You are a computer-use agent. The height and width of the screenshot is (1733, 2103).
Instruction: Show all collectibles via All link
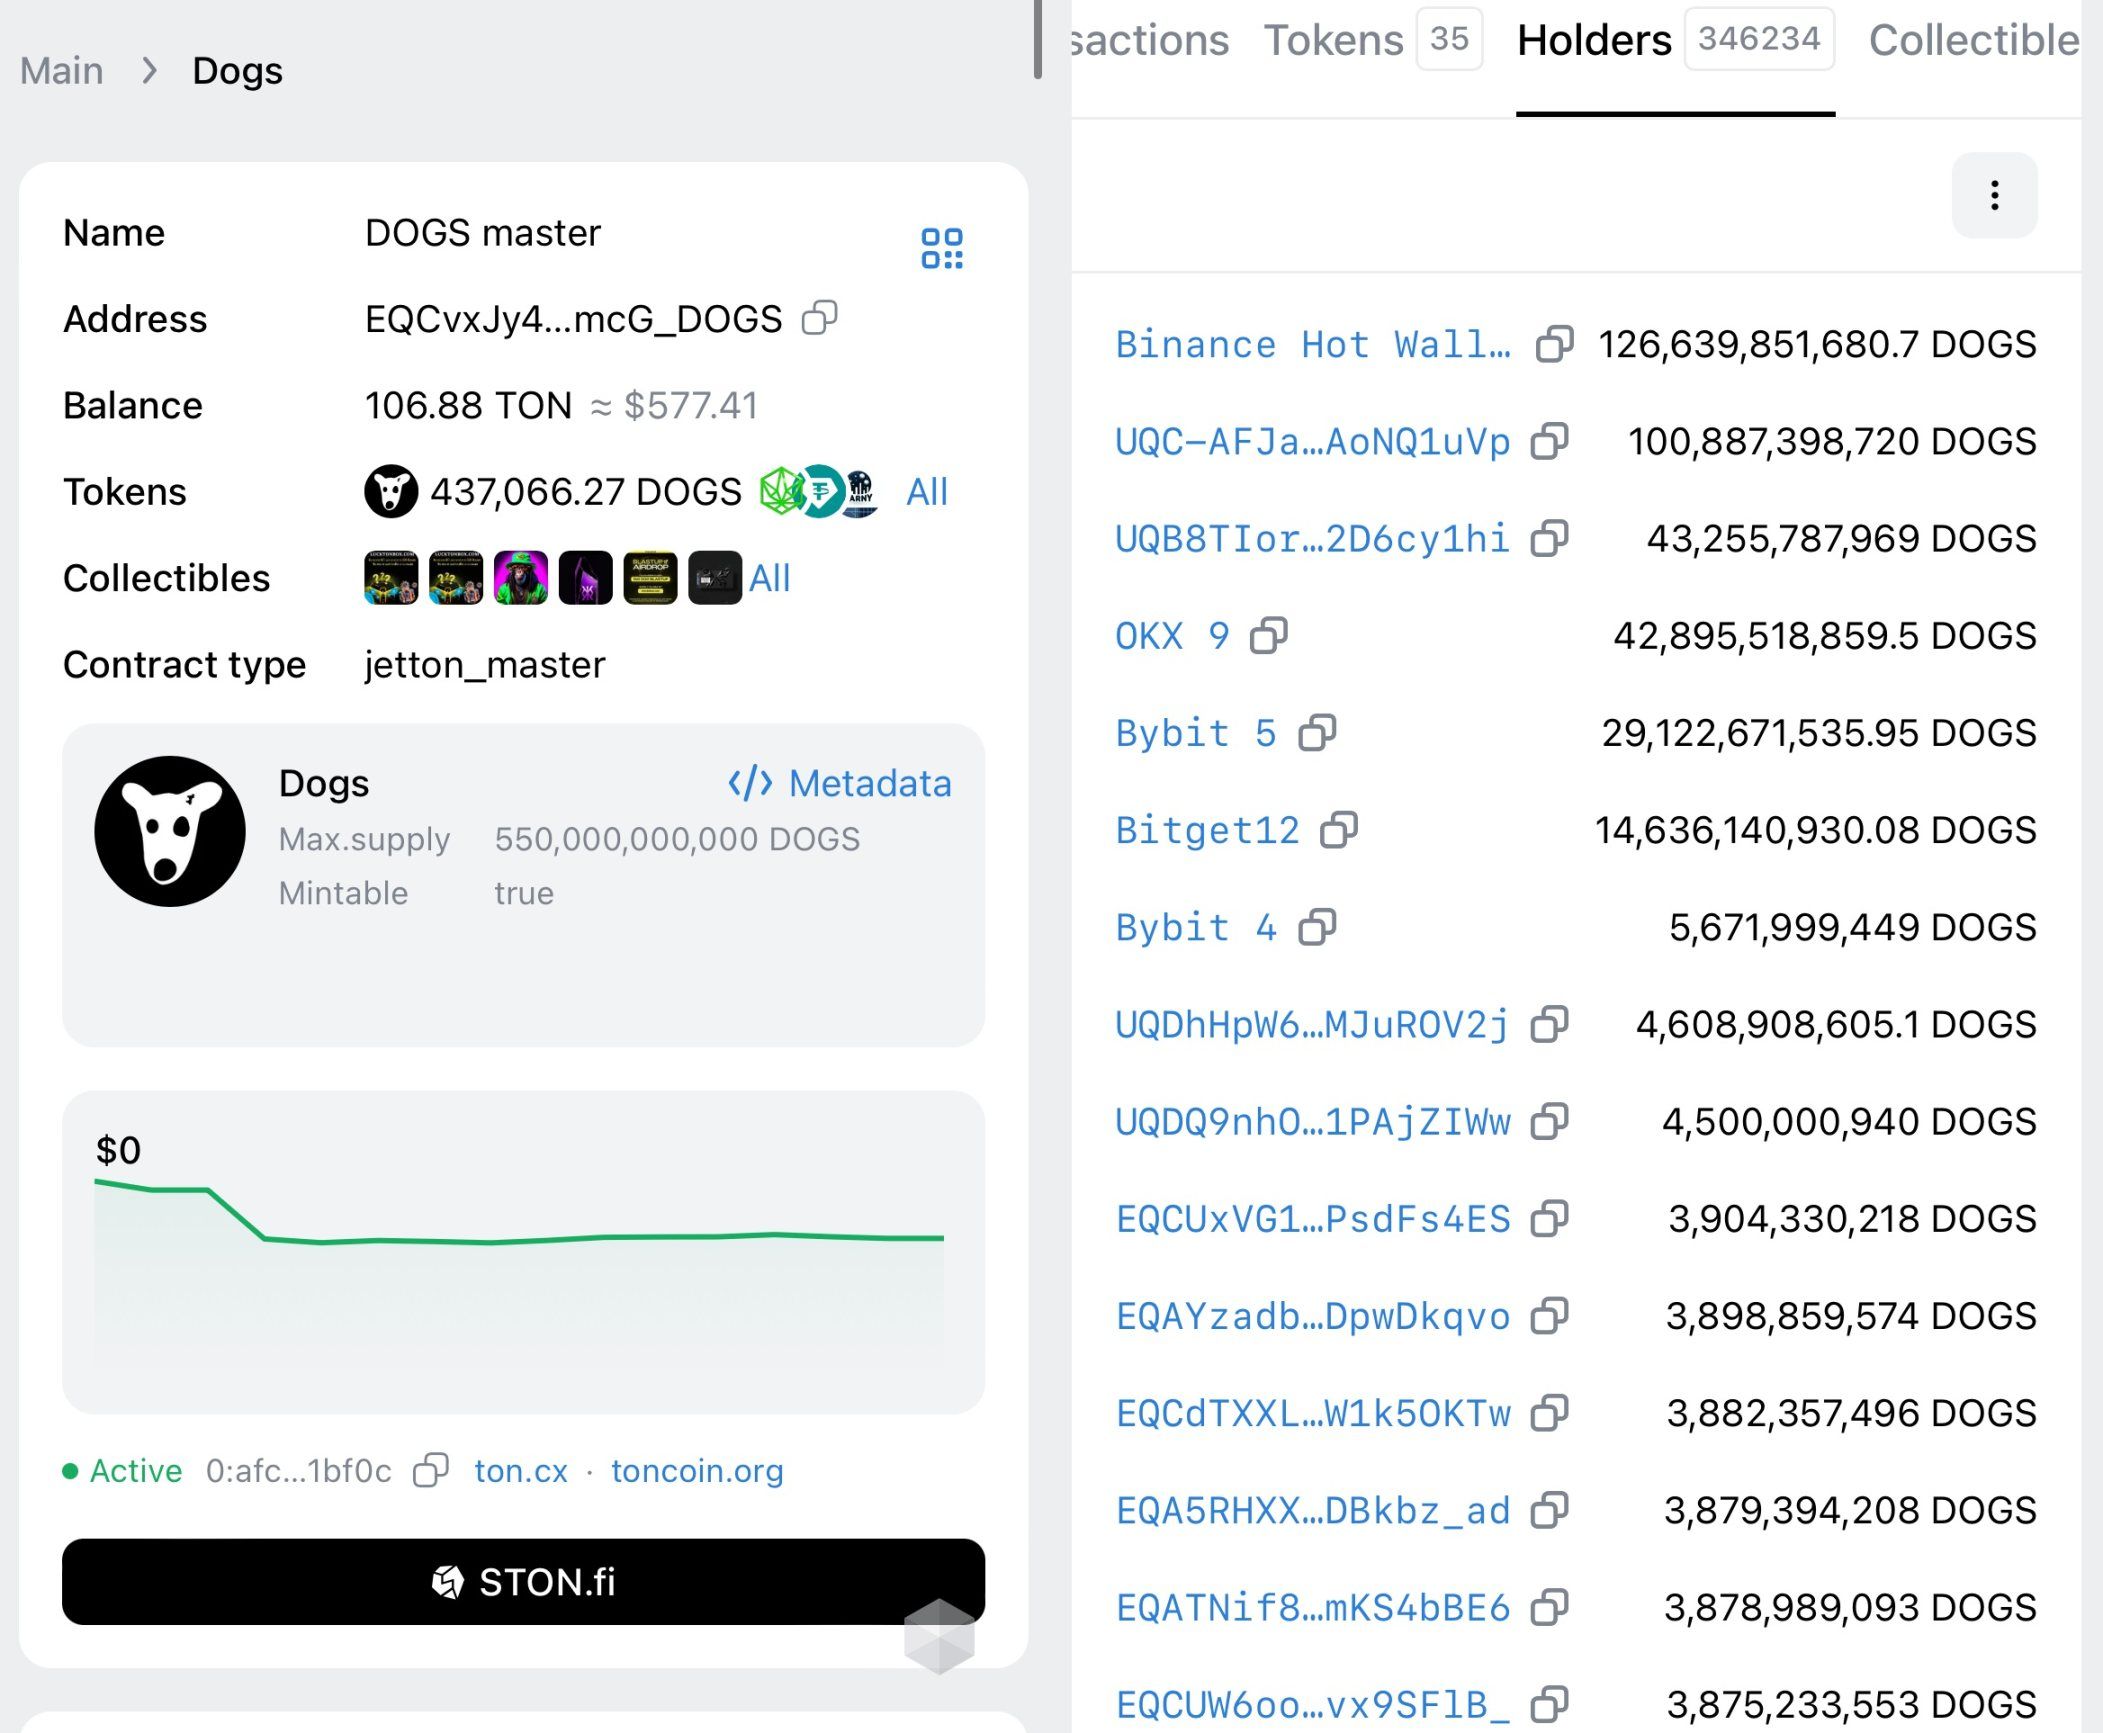click(x=769, y=578)
